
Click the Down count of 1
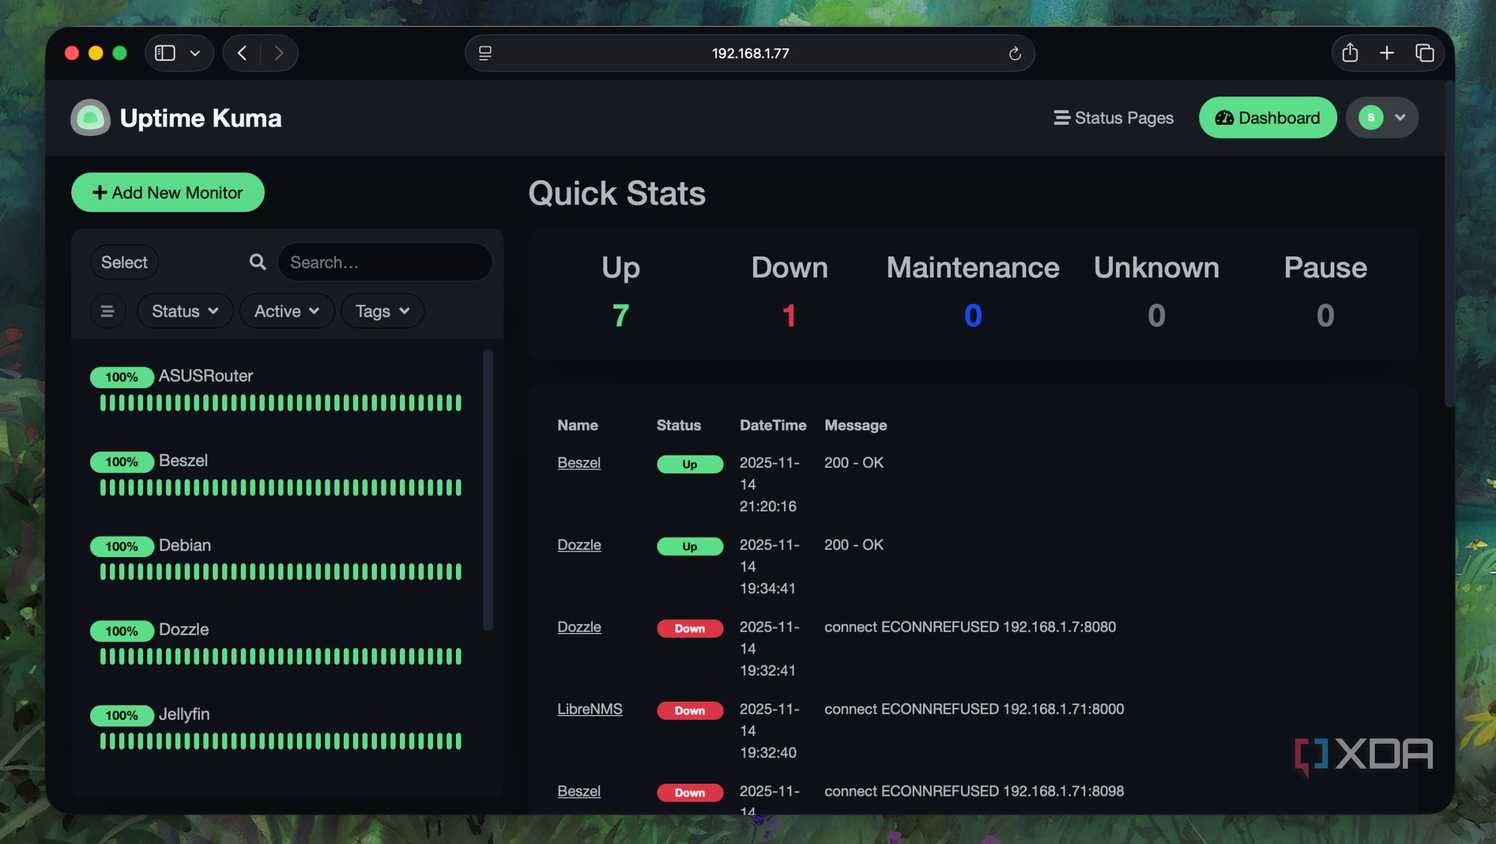(x=789, y=316)
